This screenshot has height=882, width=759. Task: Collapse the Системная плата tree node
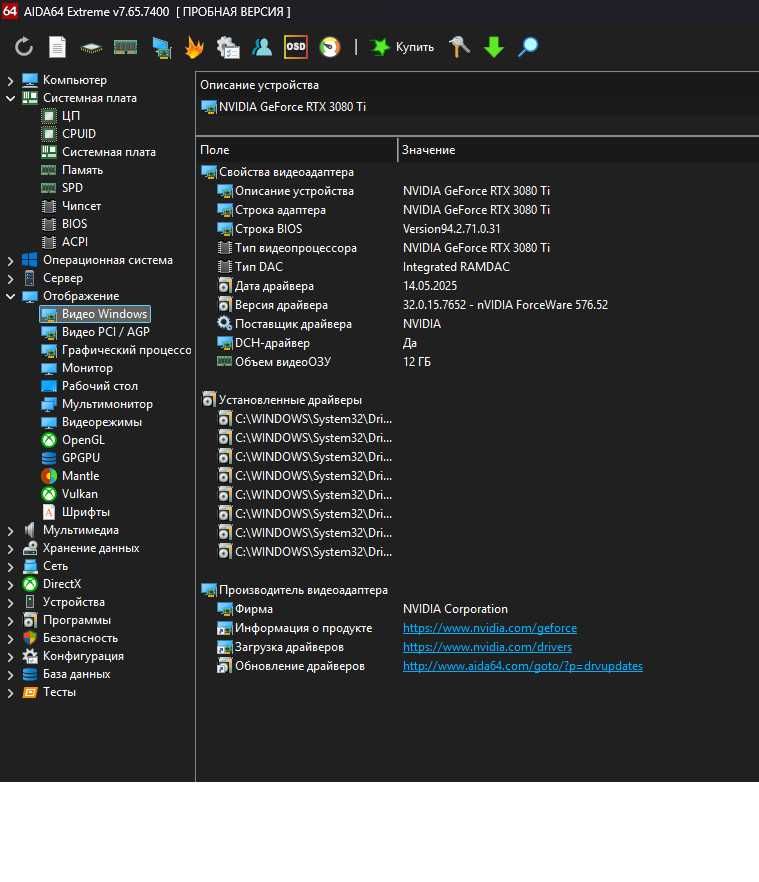coord(10,98)
